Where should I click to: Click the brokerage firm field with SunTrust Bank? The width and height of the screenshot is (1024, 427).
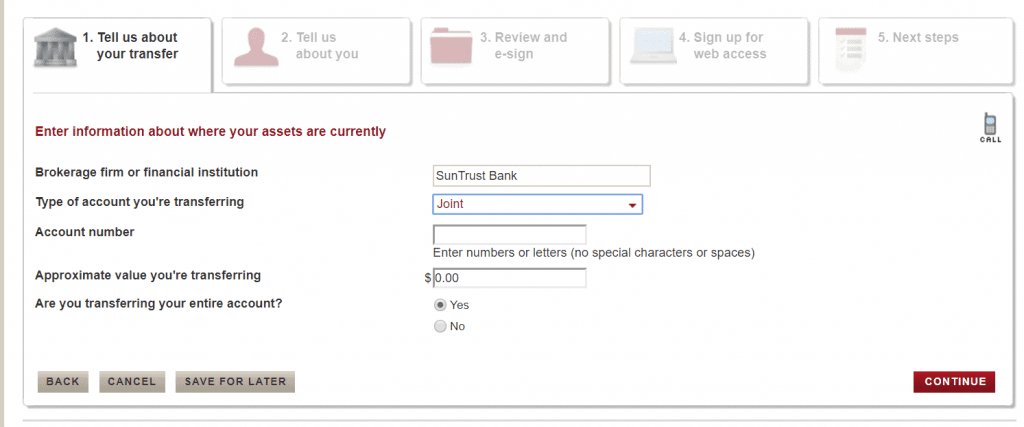point(541,176)
